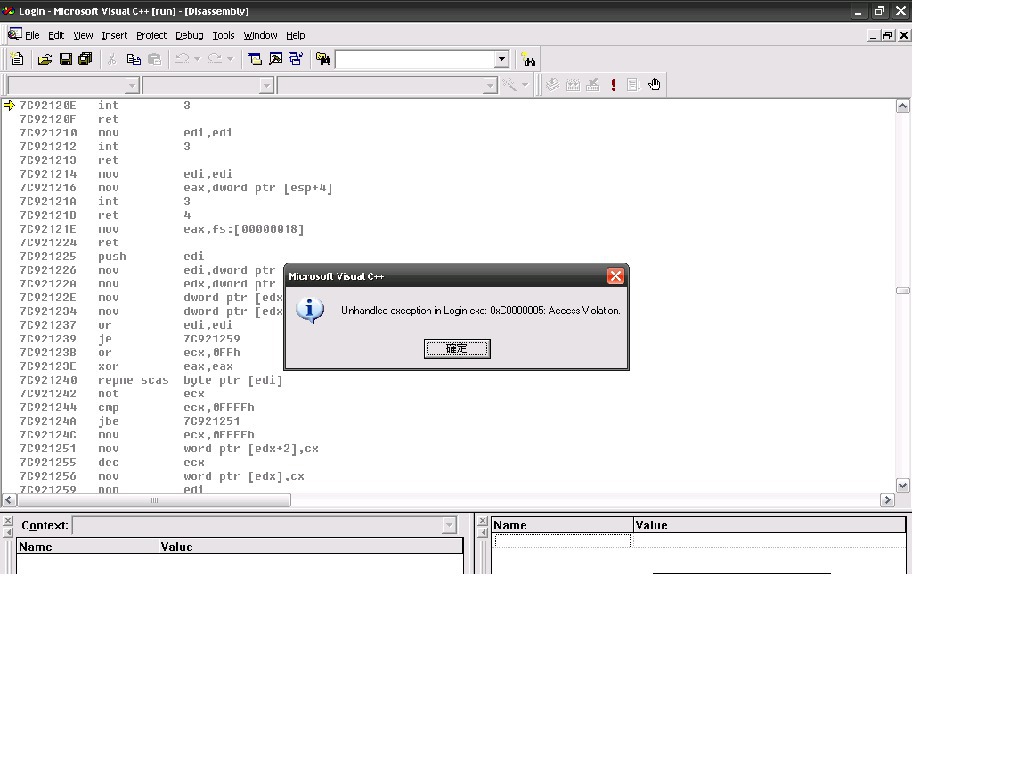Open the Insert menu
The image size is (1024, 768).
pyautogui.click(x=114, y=35)
